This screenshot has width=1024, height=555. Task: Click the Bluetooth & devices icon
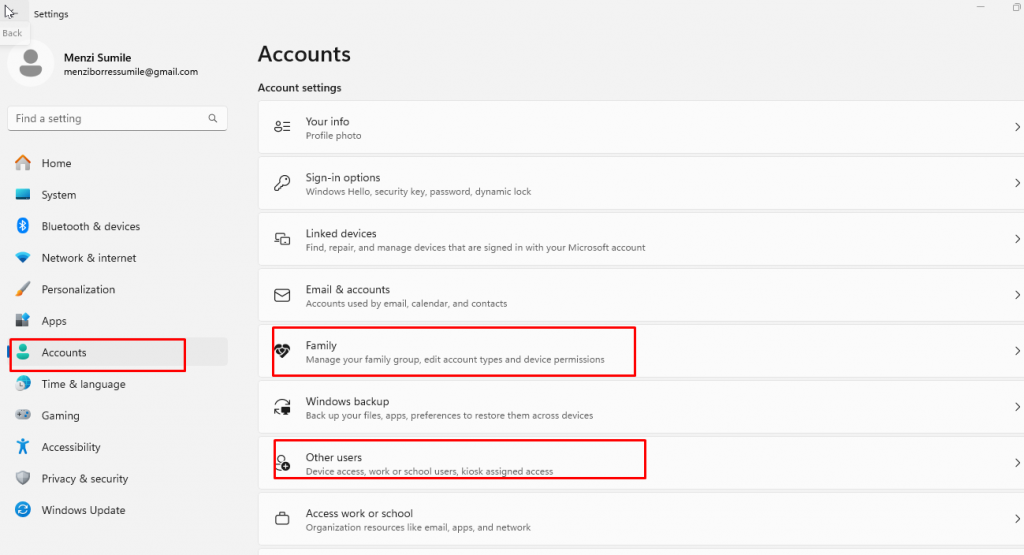click(x=23, y=226)
